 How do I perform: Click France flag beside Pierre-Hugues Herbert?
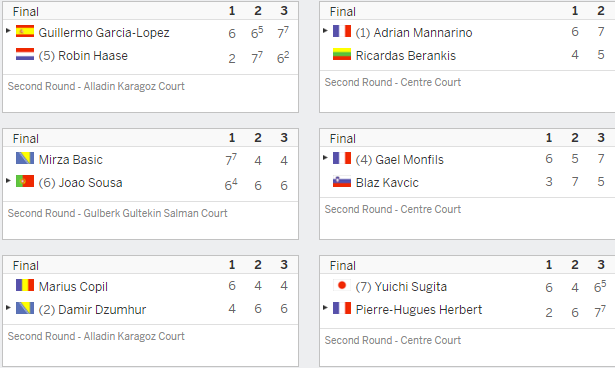click(342, 308)
